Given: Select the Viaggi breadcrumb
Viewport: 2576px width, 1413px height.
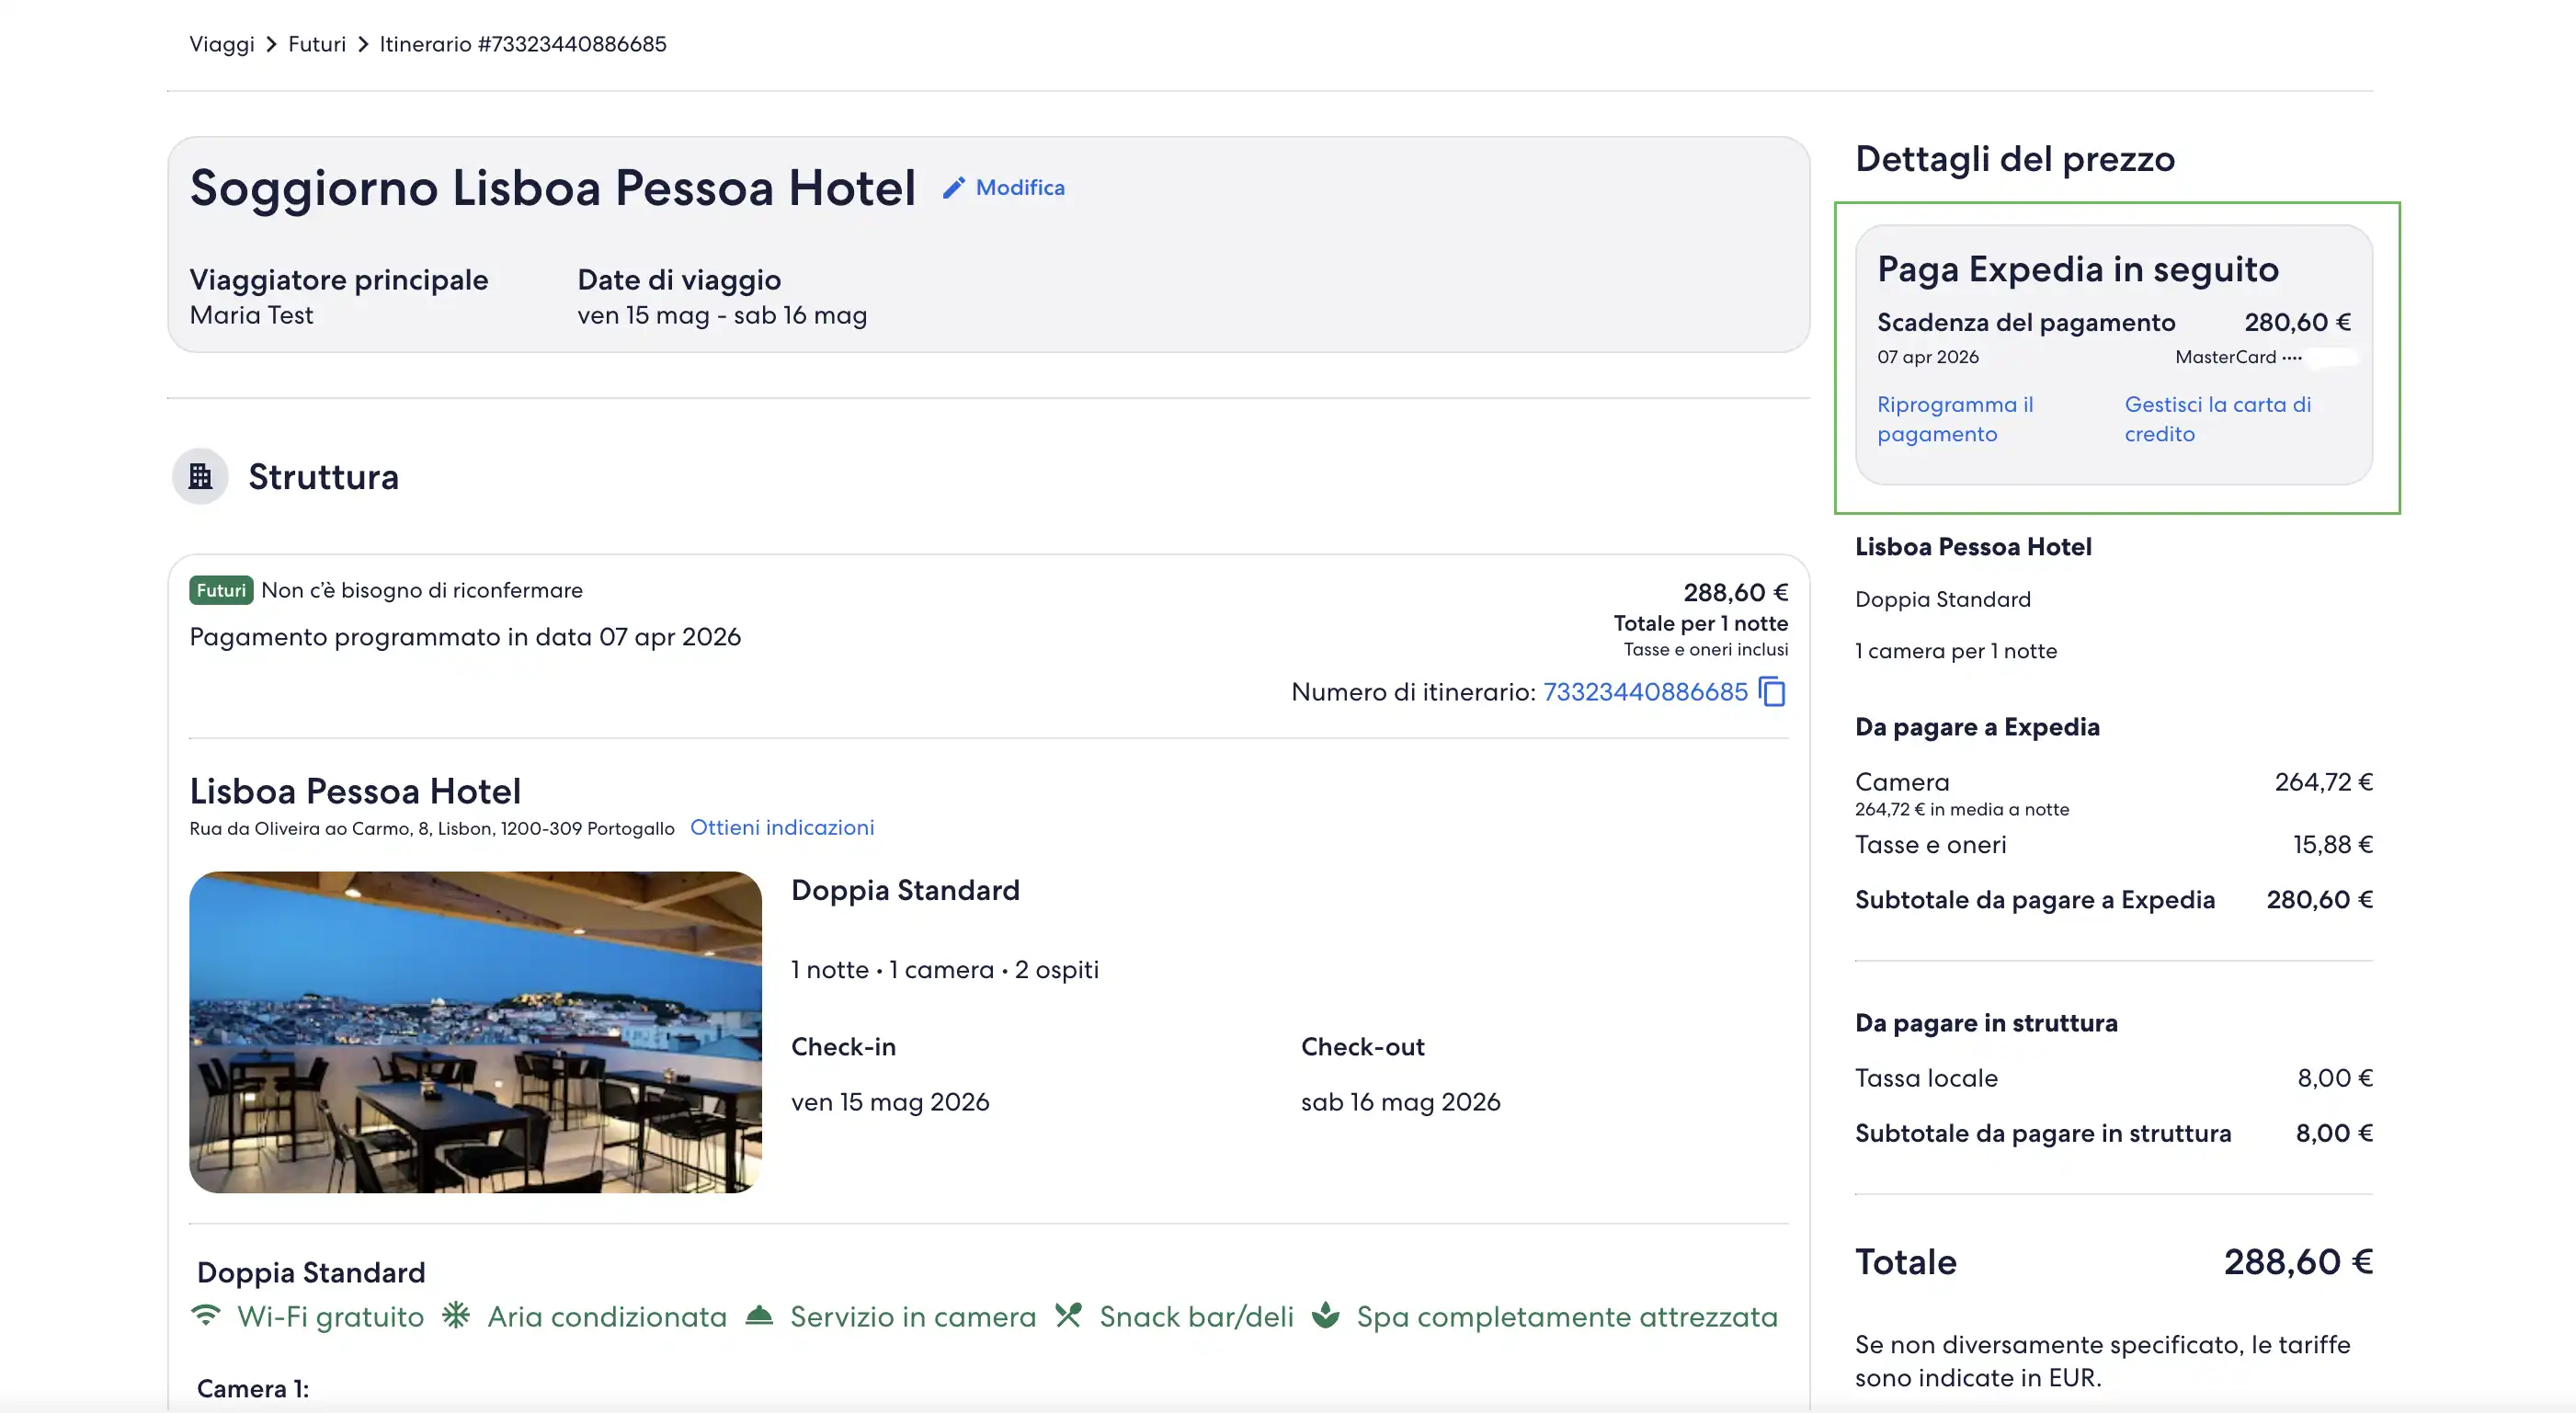Looking at the screenshot, I should [x=222, y=44].
